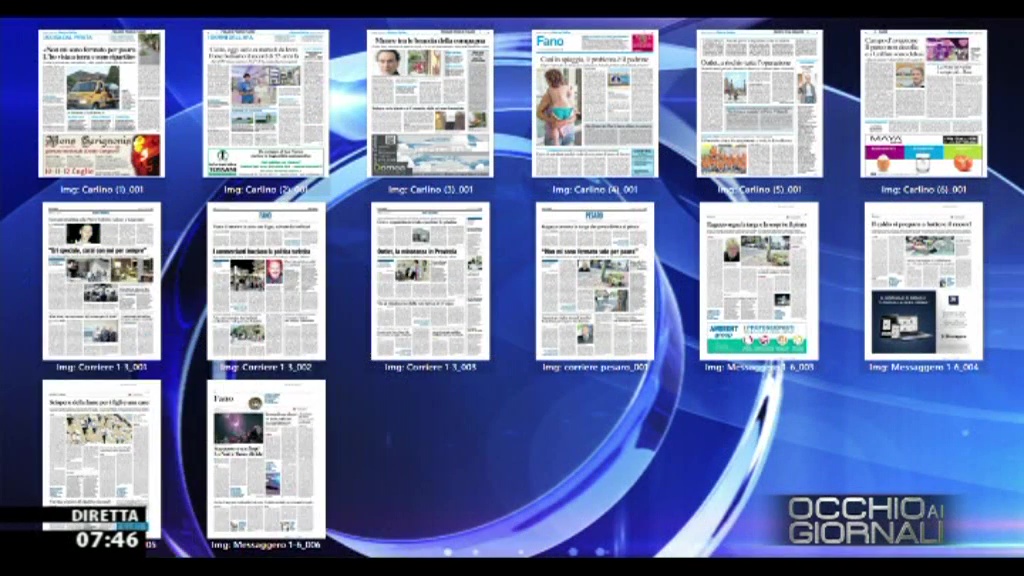Click the caption "Img: Carlino (2)_001"

(x=266, y=189)
